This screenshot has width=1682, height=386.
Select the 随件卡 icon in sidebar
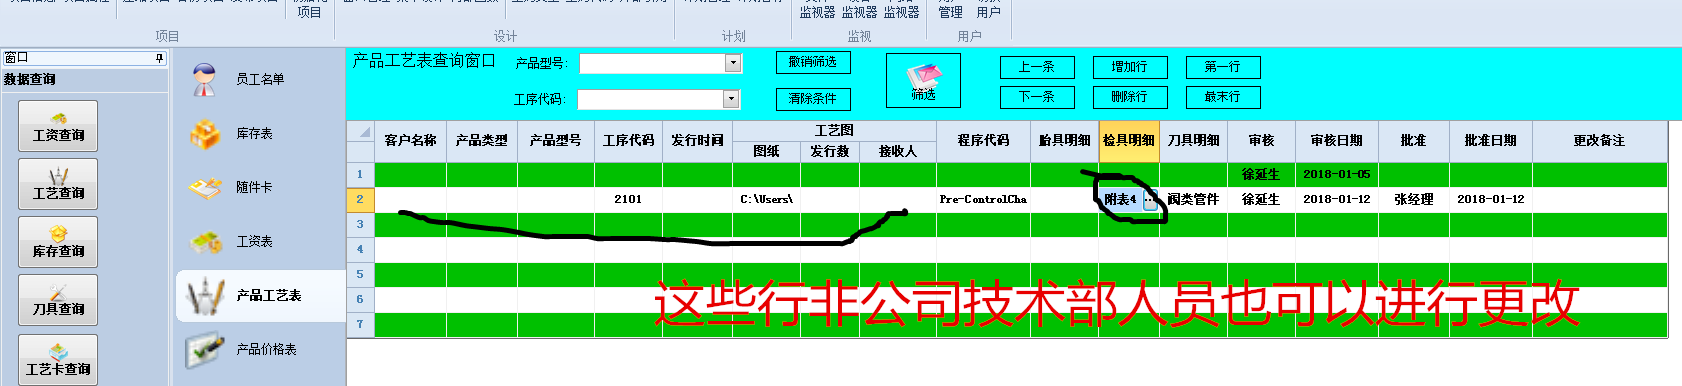[x=205, y=188]
